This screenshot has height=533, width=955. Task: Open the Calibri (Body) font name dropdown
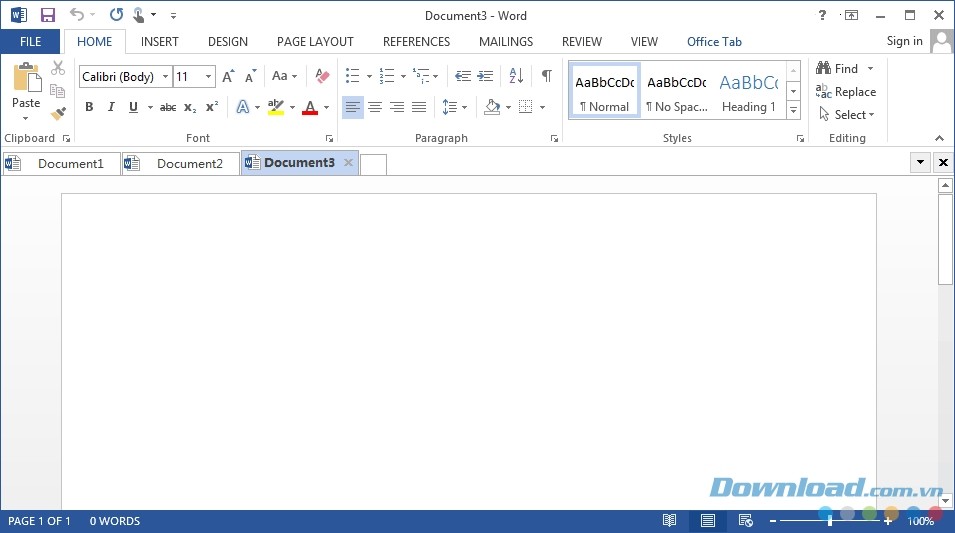tap(165, 77)
